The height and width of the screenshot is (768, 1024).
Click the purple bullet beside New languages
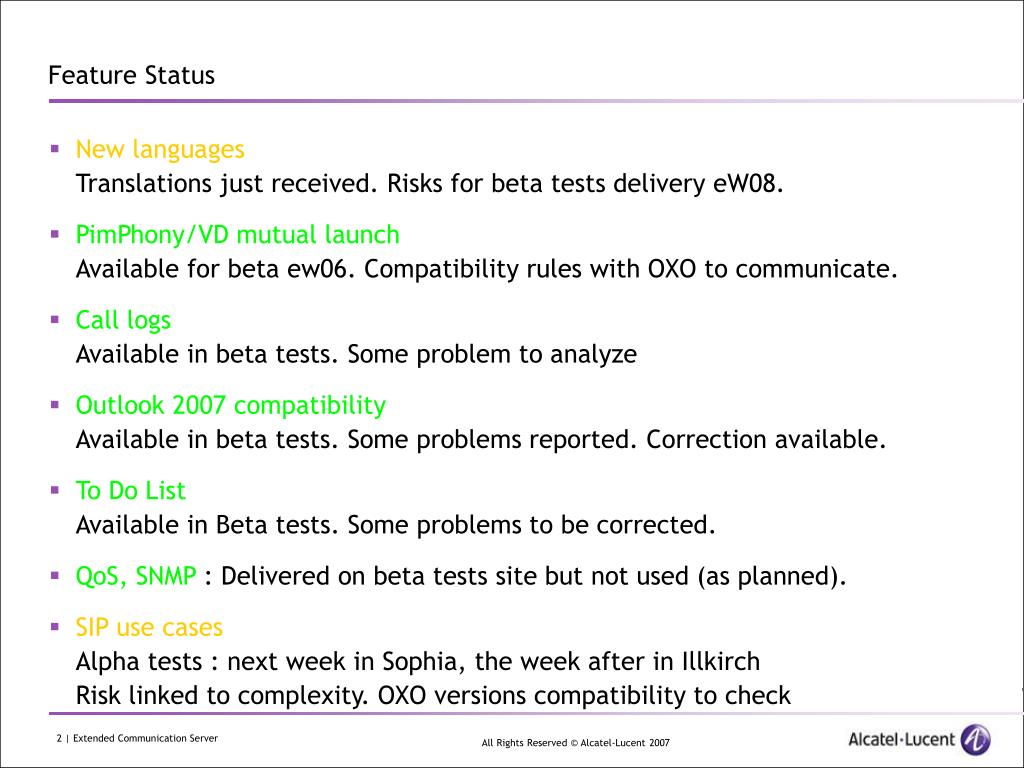[x=55, y=149]
